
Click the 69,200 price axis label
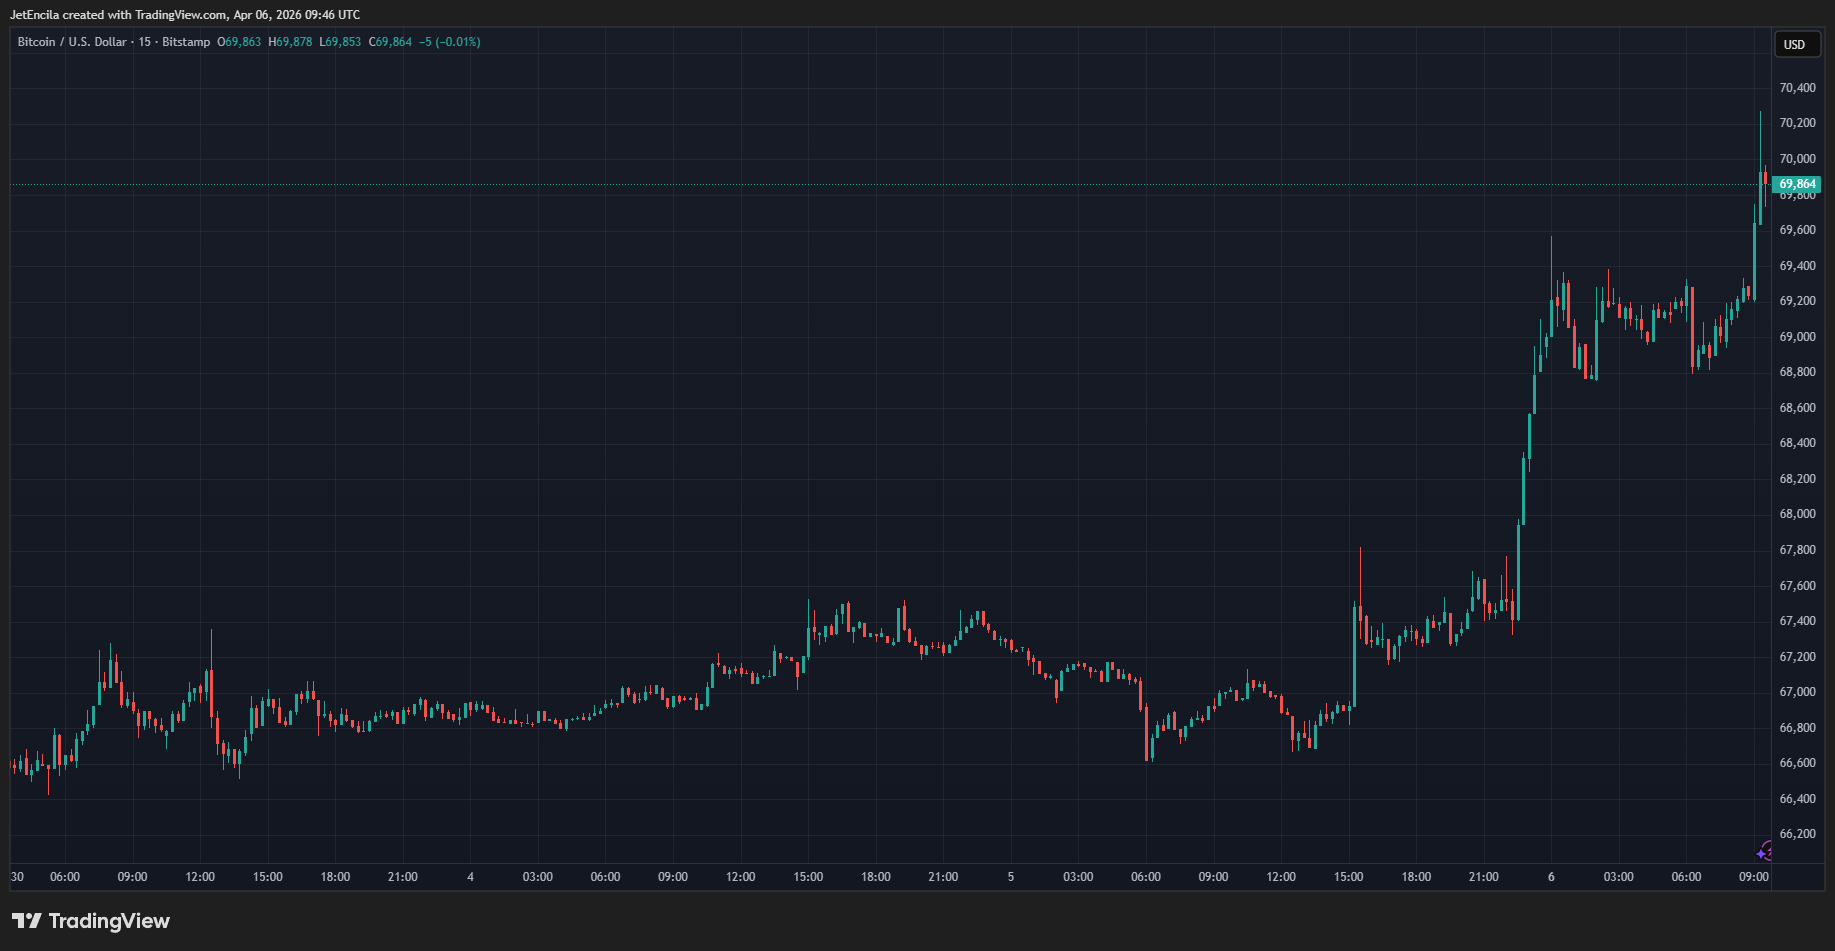tap(1797, 301)
